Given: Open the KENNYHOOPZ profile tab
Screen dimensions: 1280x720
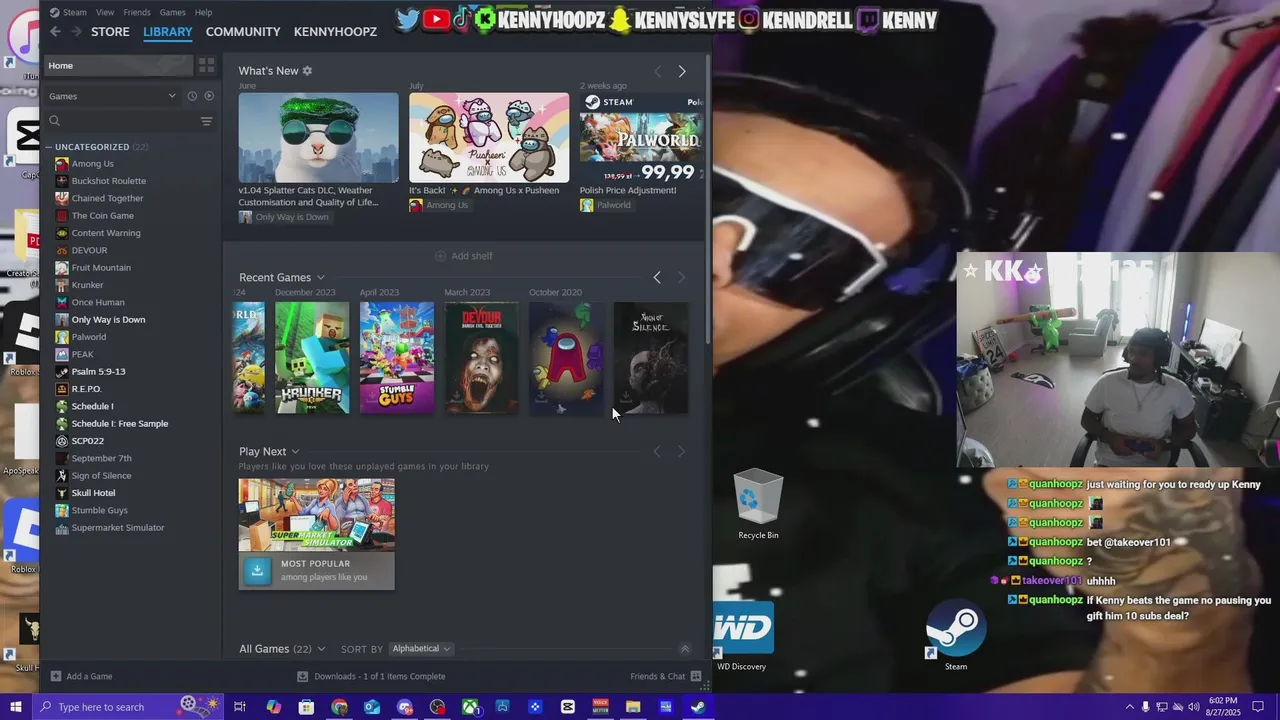Looking at the screenshot, I should 335,32.
